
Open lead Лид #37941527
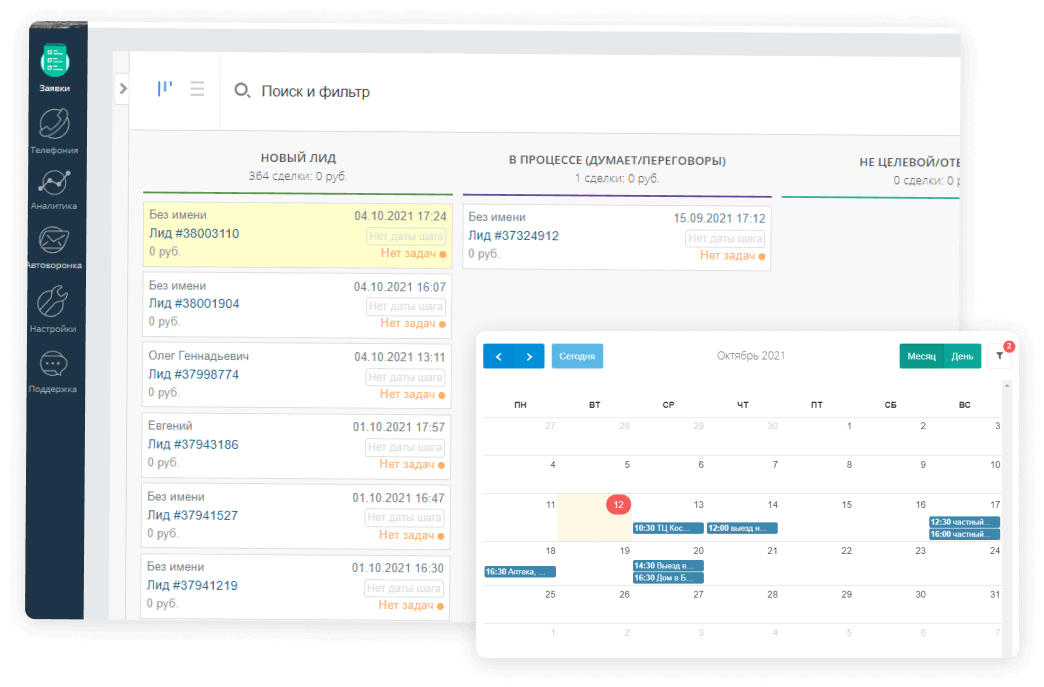tap(192, 515)
